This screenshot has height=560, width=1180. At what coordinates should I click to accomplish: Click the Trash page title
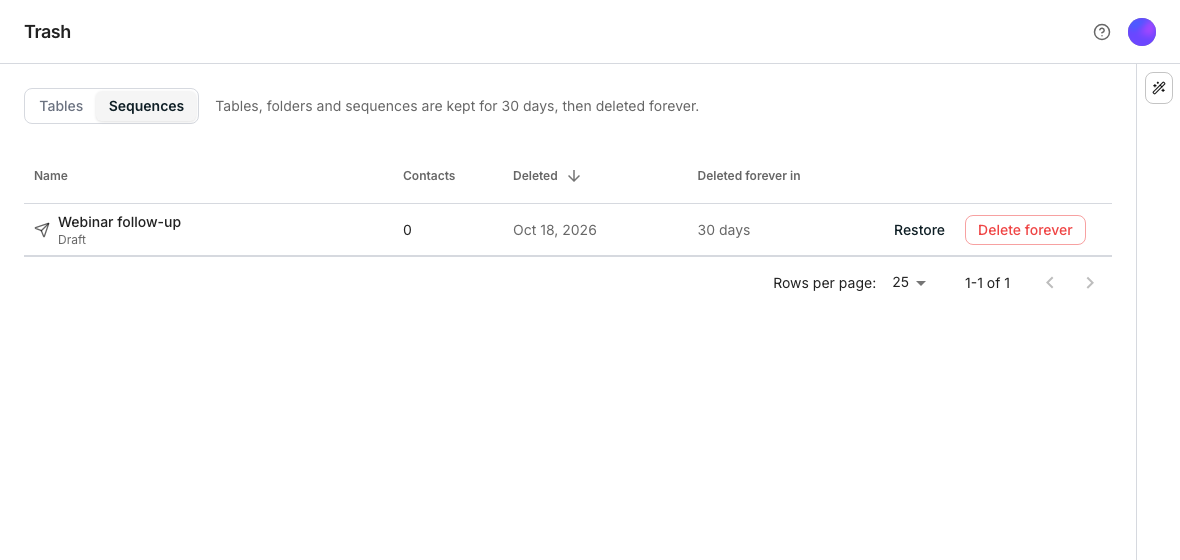47,32
